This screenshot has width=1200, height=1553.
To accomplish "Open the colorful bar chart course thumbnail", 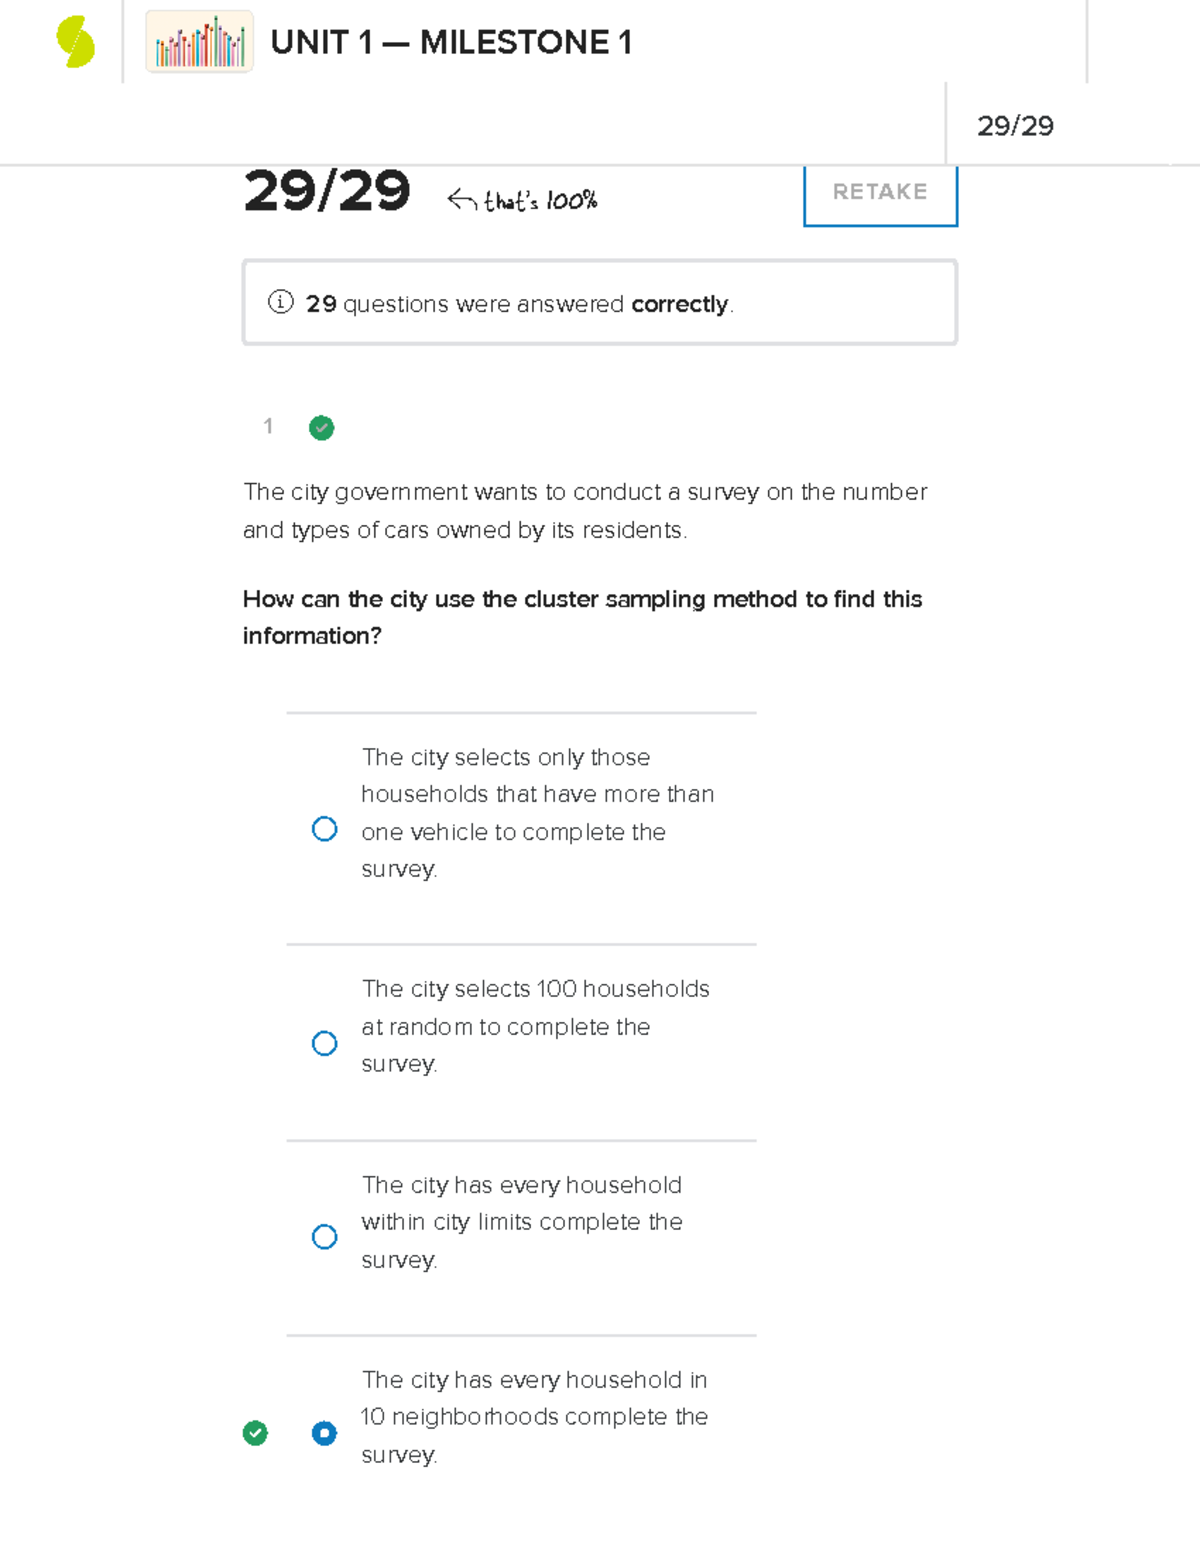I will (x=199, y=42).
